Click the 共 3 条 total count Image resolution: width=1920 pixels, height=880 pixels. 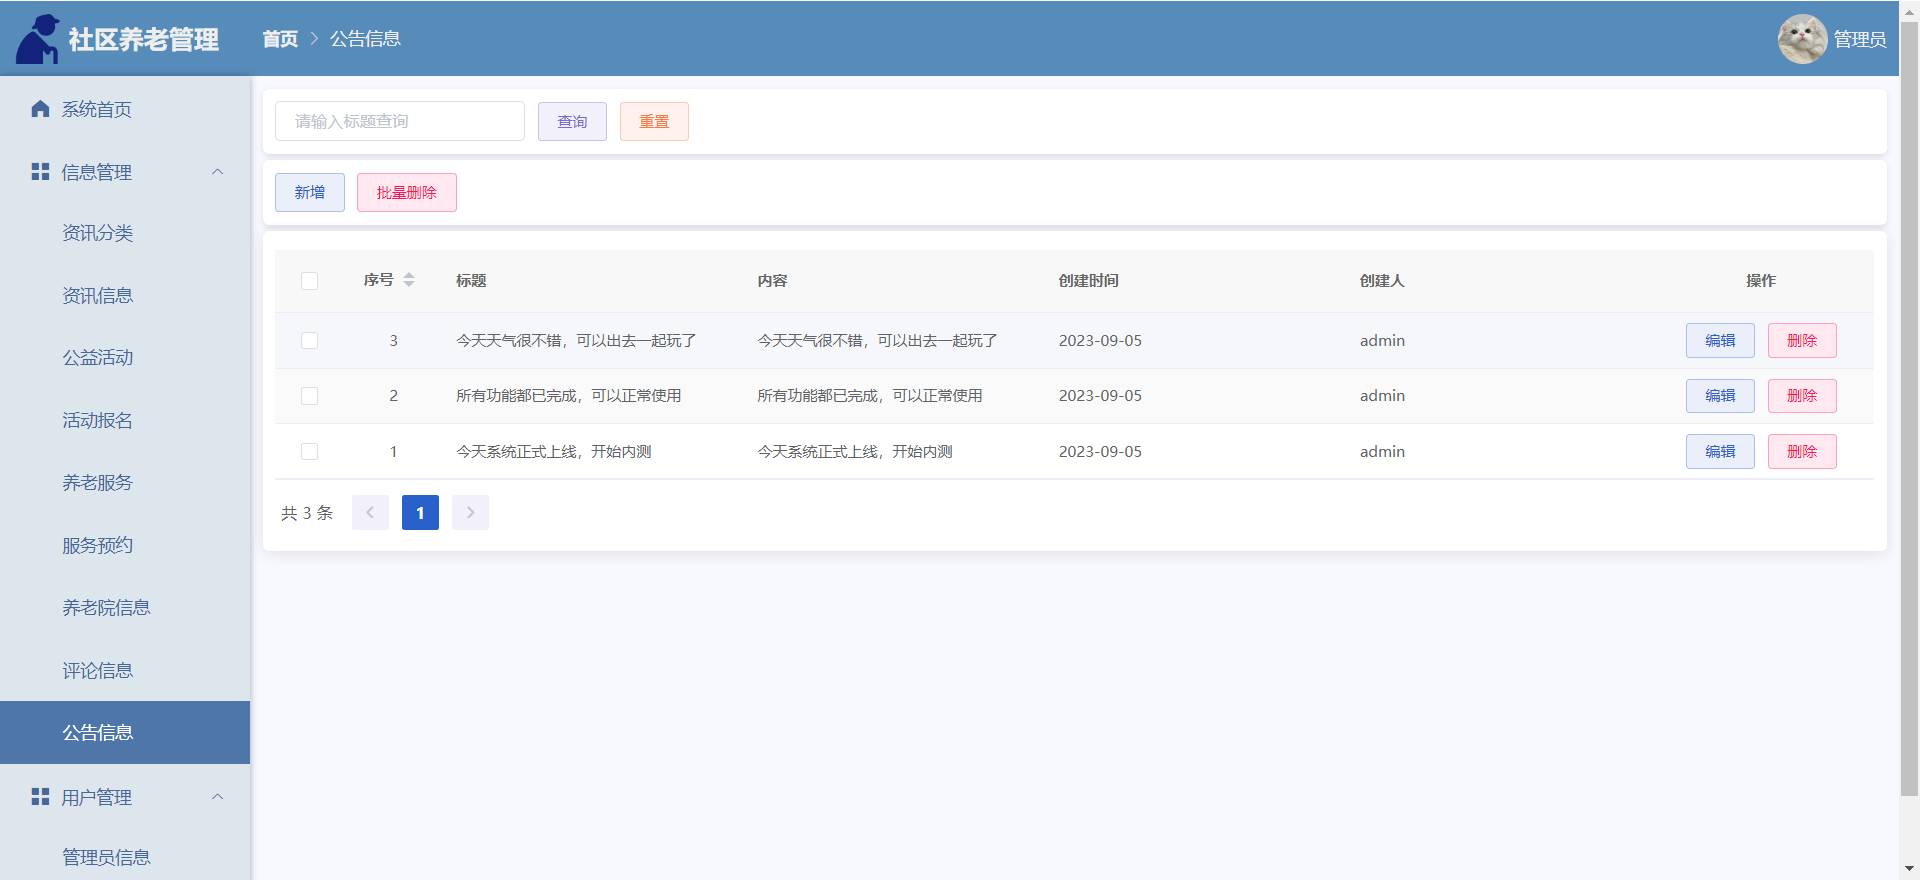tap(307, 513)
